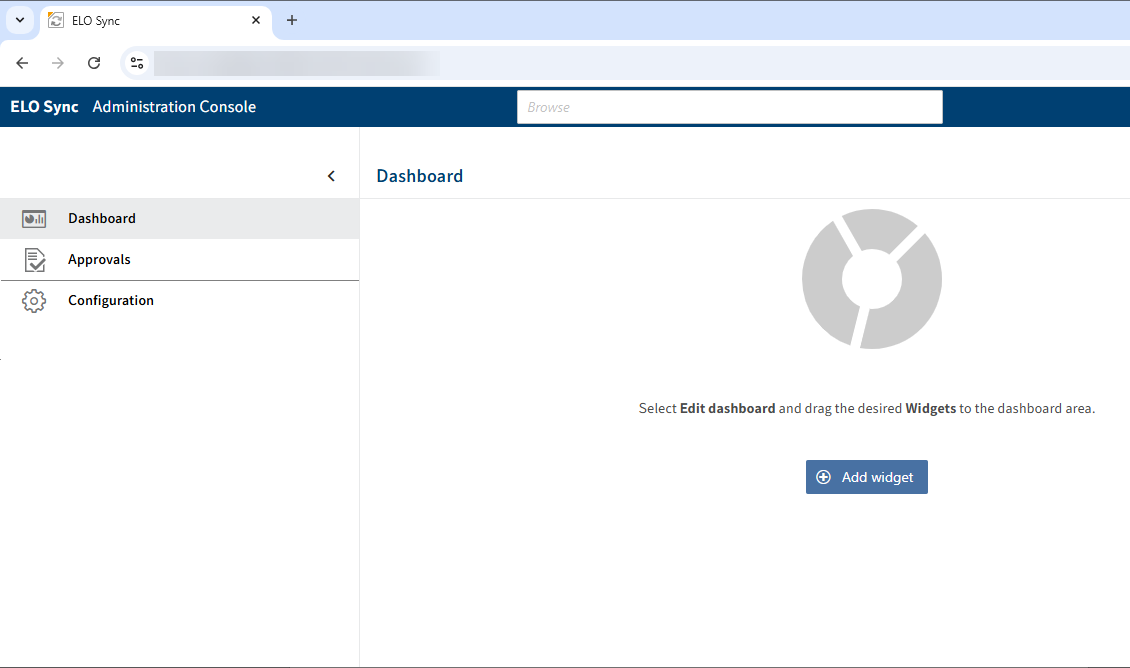This screenshot has height=668, width=1130.
Task: Open the Approvals menu item label
Action: (99, 260)
